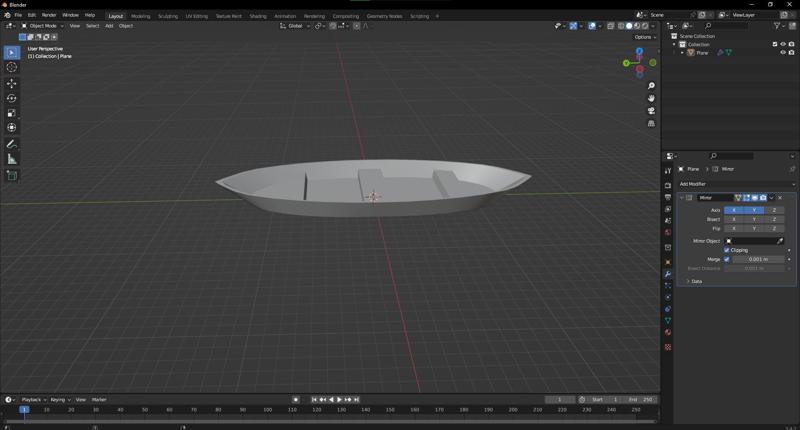Image resolution: width=800 pixels, height=430 pixels.
Task: Switch to the Modeling workspace tab
Action: pos(140,16)
